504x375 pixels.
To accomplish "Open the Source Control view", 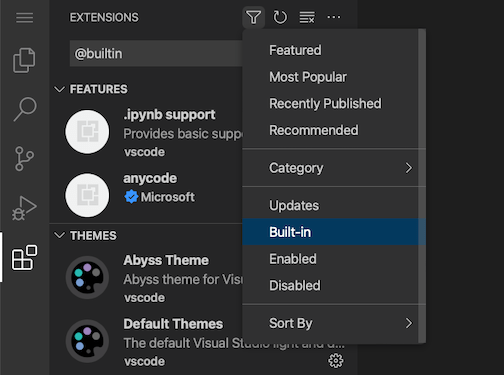I will (24, 159).
